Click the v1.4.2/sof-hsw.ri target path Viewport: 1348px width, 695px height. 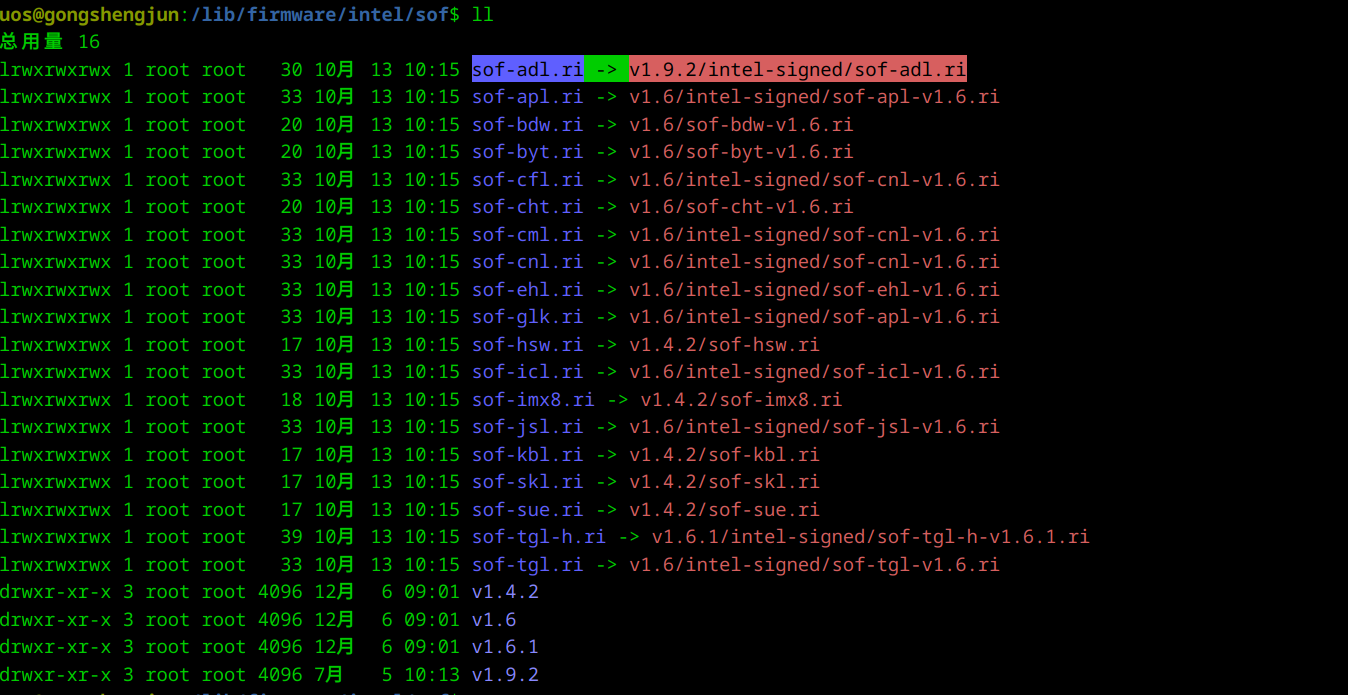[x=724, y=345]
